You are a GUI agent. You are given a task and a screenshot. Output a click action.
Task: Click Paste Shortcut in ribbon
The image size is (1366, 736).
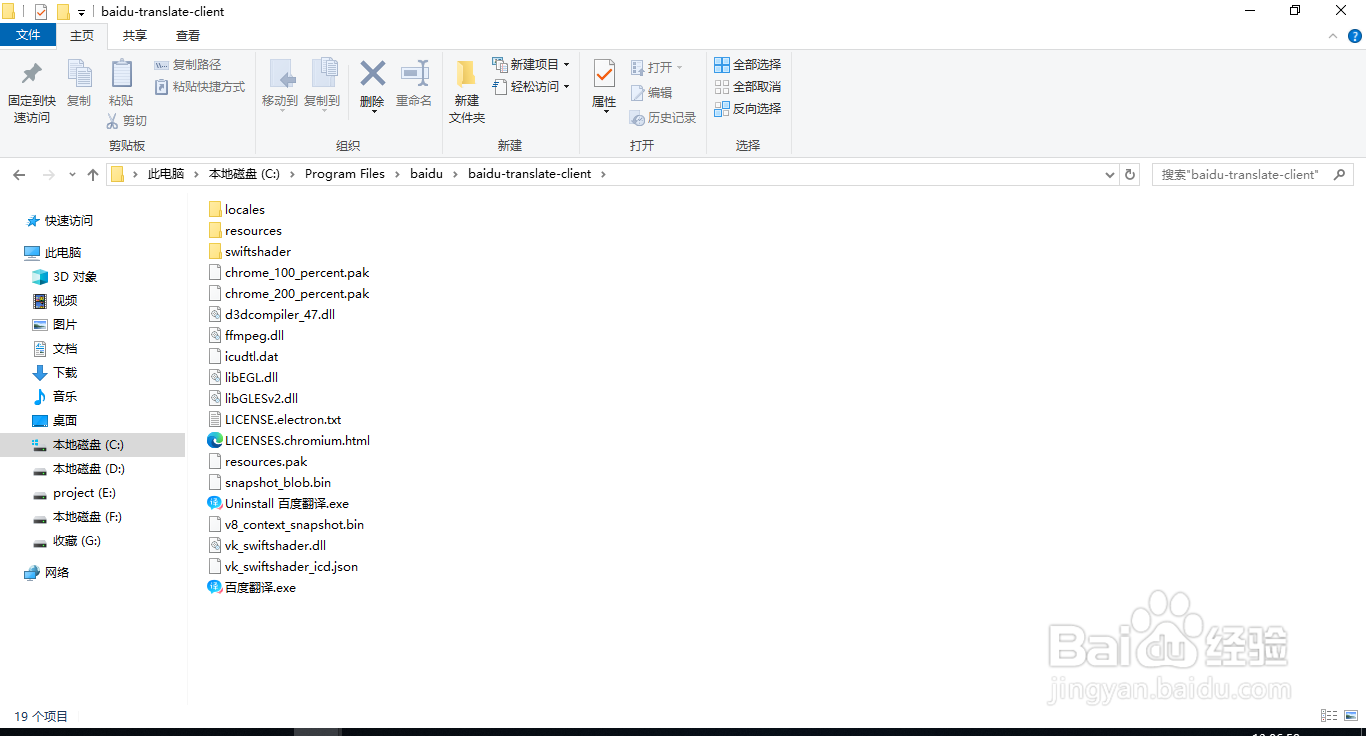[200, 87]
